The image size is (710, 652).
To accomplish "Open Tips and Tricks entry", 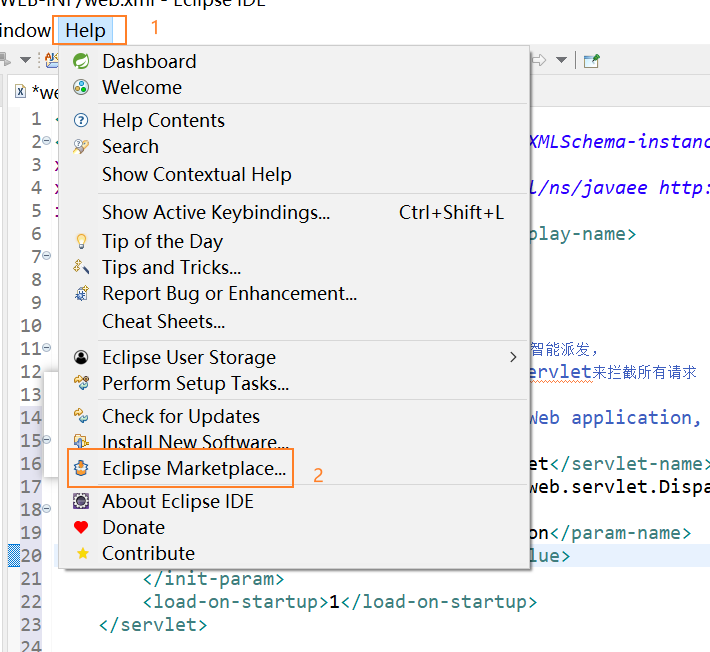I will click(294, 267).
